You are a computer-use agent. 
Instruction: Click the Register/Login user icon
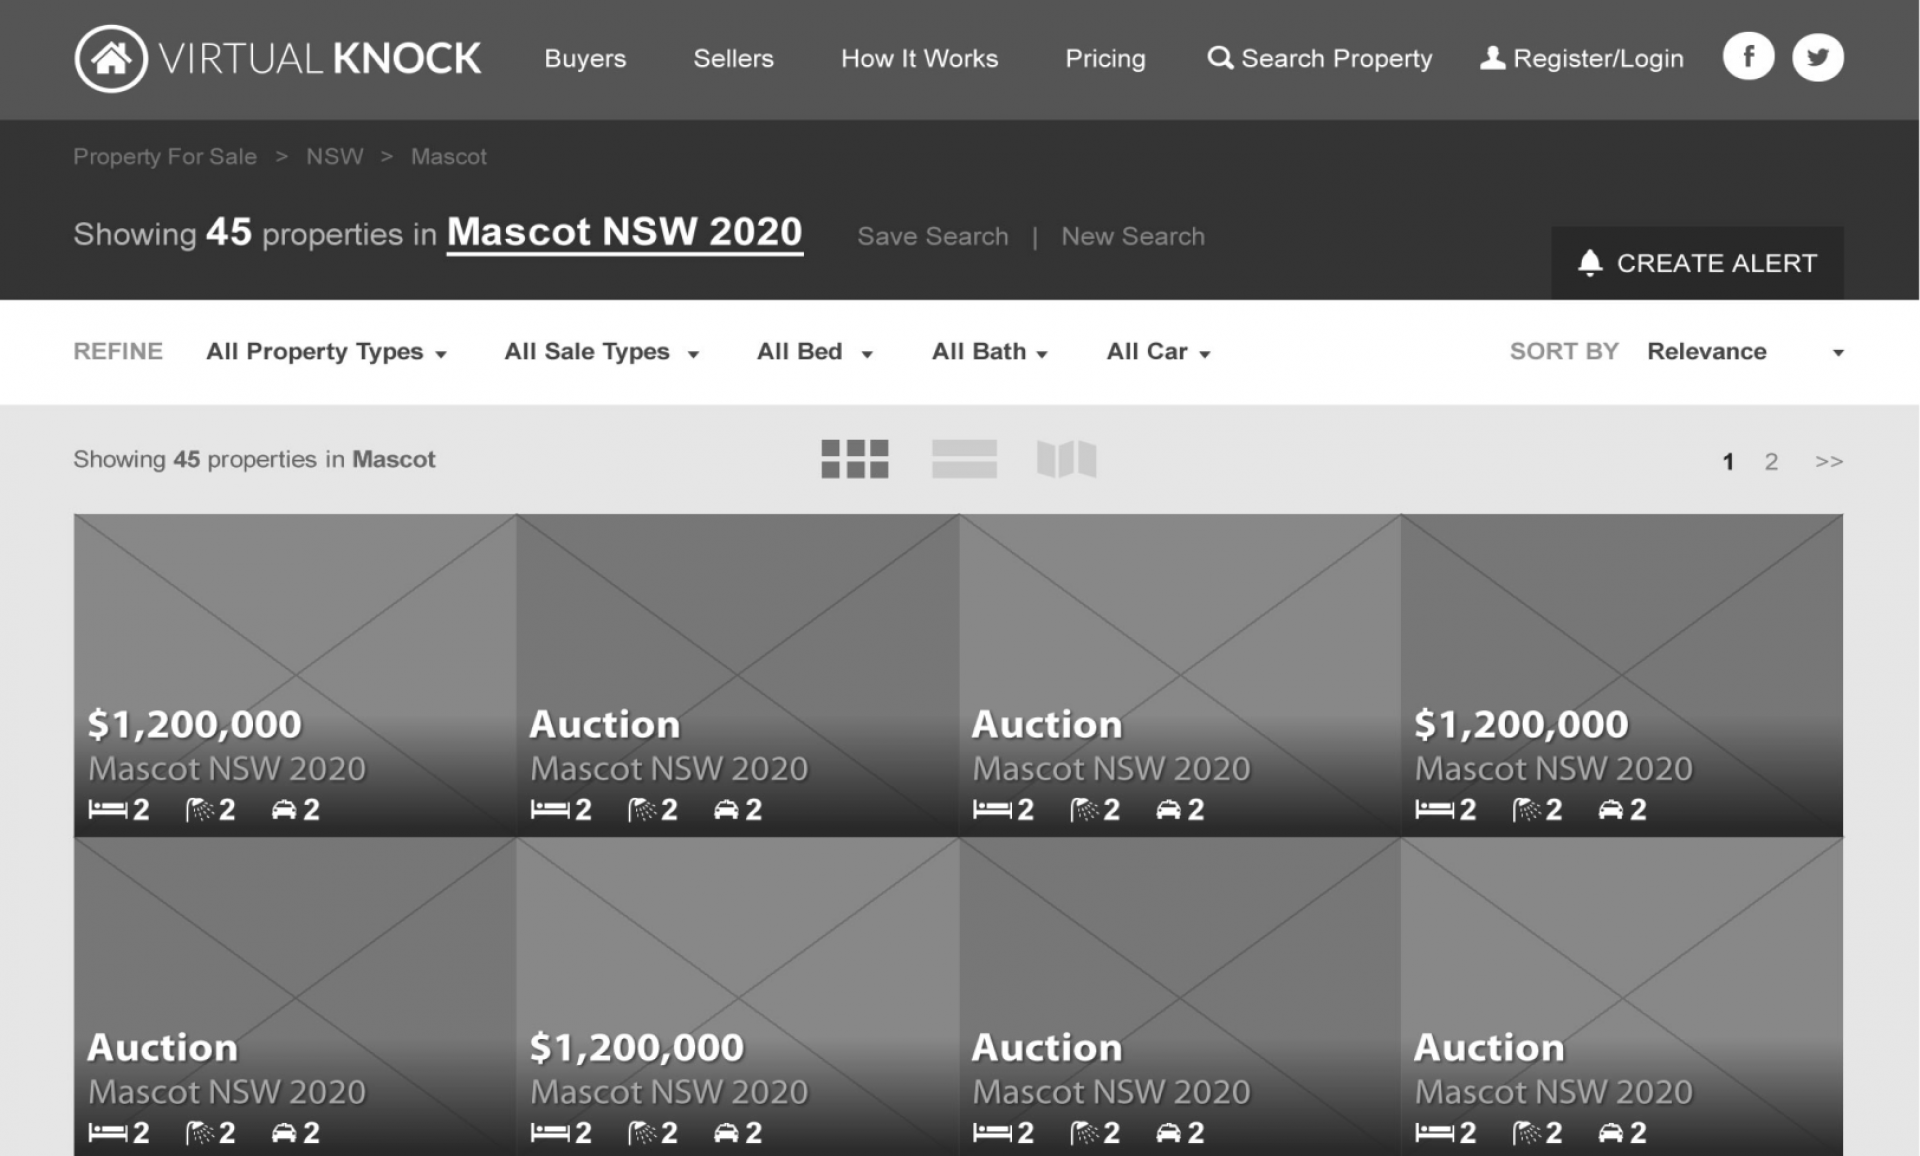pyautogui.click(x=1492, y=58)
